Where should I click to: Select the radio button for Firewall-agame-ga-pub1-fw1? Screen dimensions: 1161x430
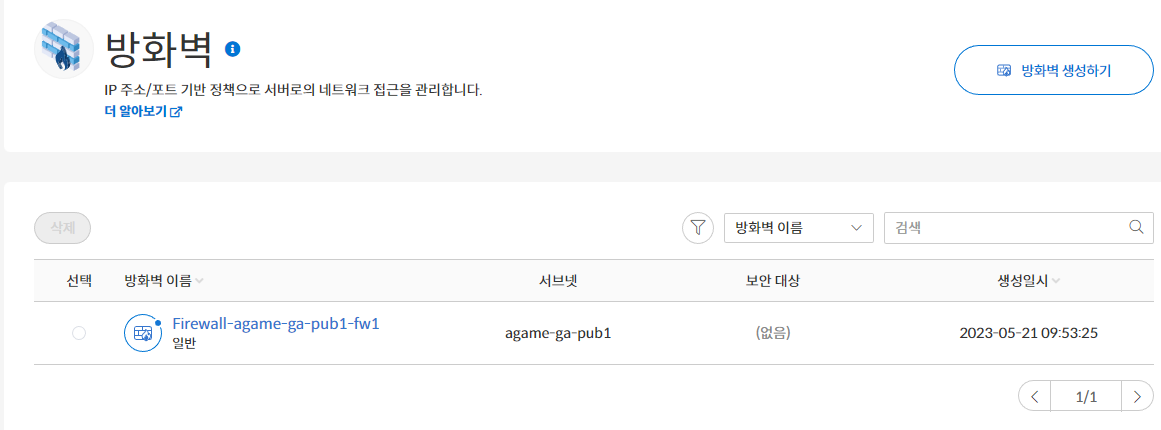tap(78, 333)
